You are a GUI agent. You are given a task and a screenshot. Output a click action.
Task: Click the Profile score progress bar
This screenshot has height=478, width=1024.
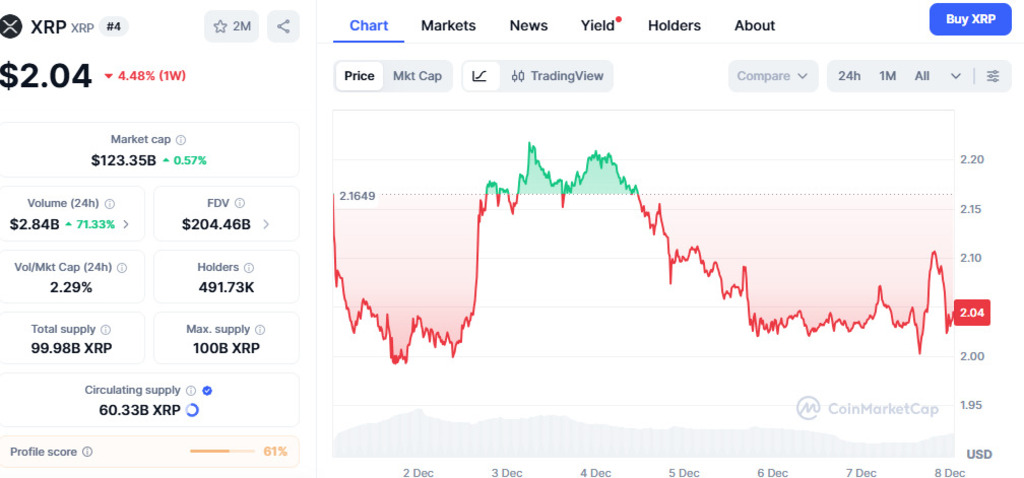point(222,452)
